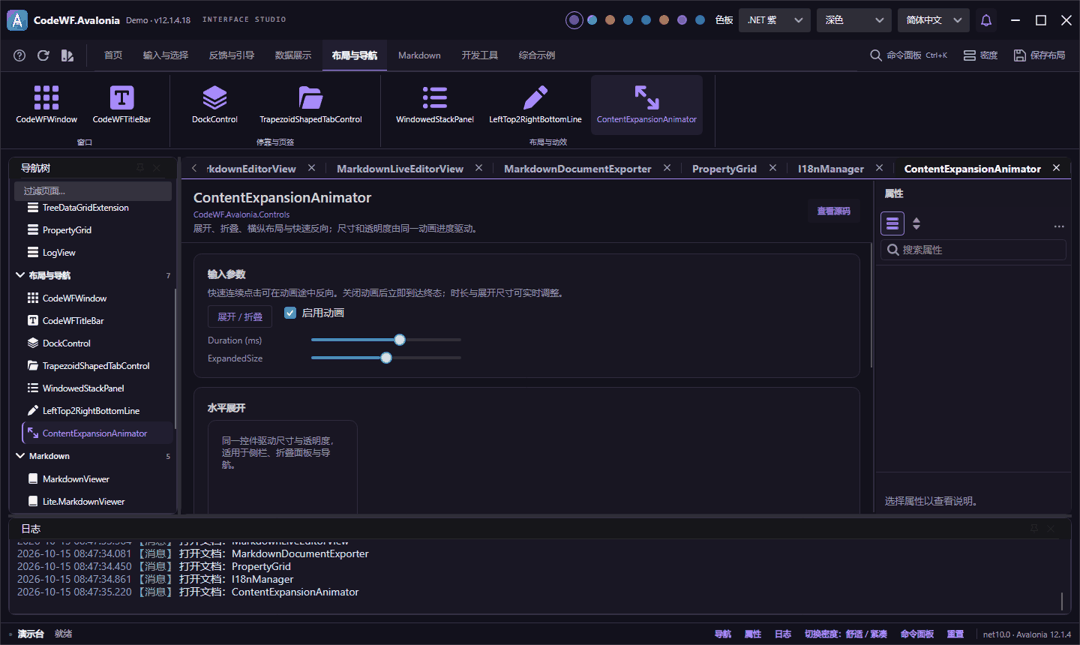The image size is (1080, 645).
Task: Close the I18nManager tab
Action: coord(879,168)
